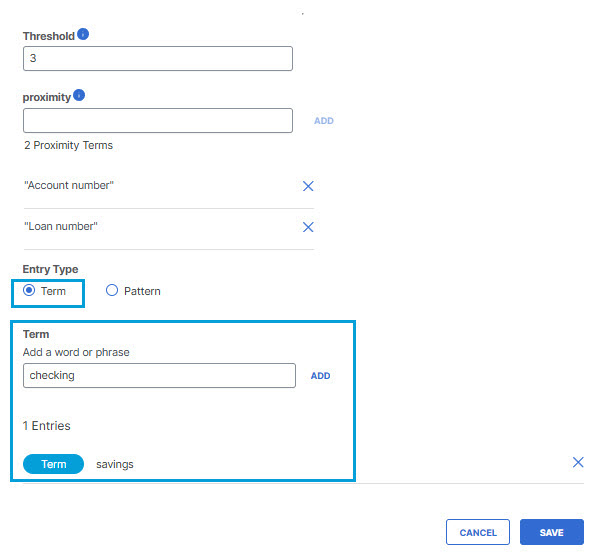Delete the savings term entry
599x556 pixels.
coord(578,462)
